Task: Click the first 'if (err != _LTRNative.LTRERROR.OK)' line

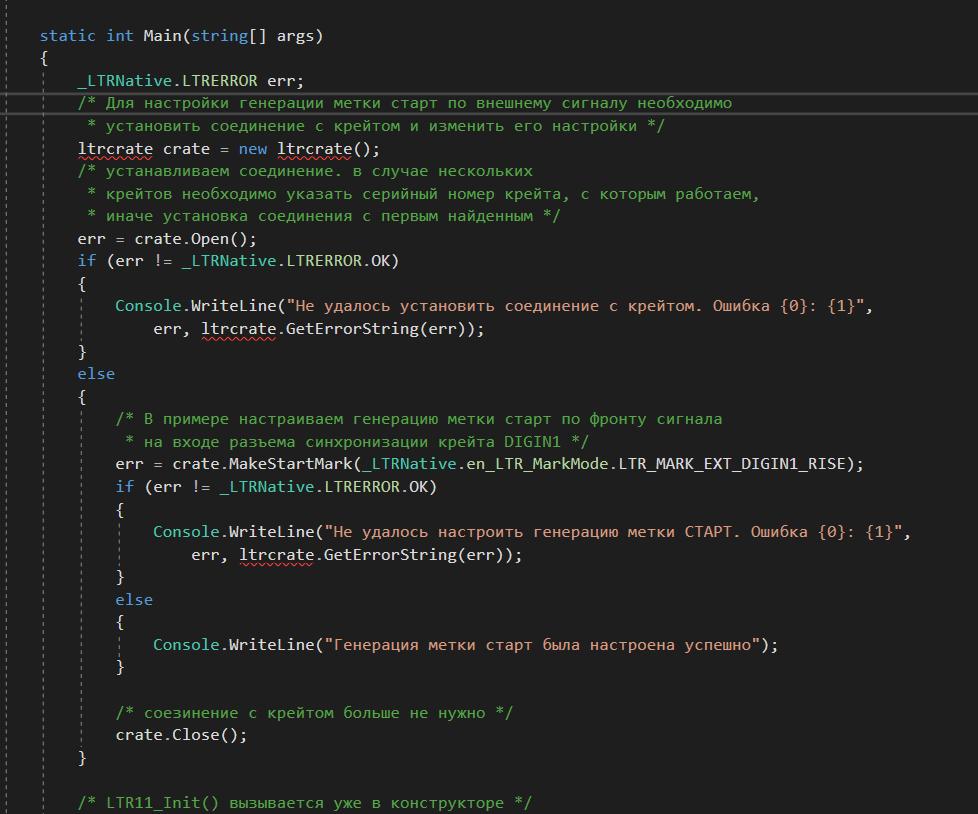Action: tap(238, 261)
